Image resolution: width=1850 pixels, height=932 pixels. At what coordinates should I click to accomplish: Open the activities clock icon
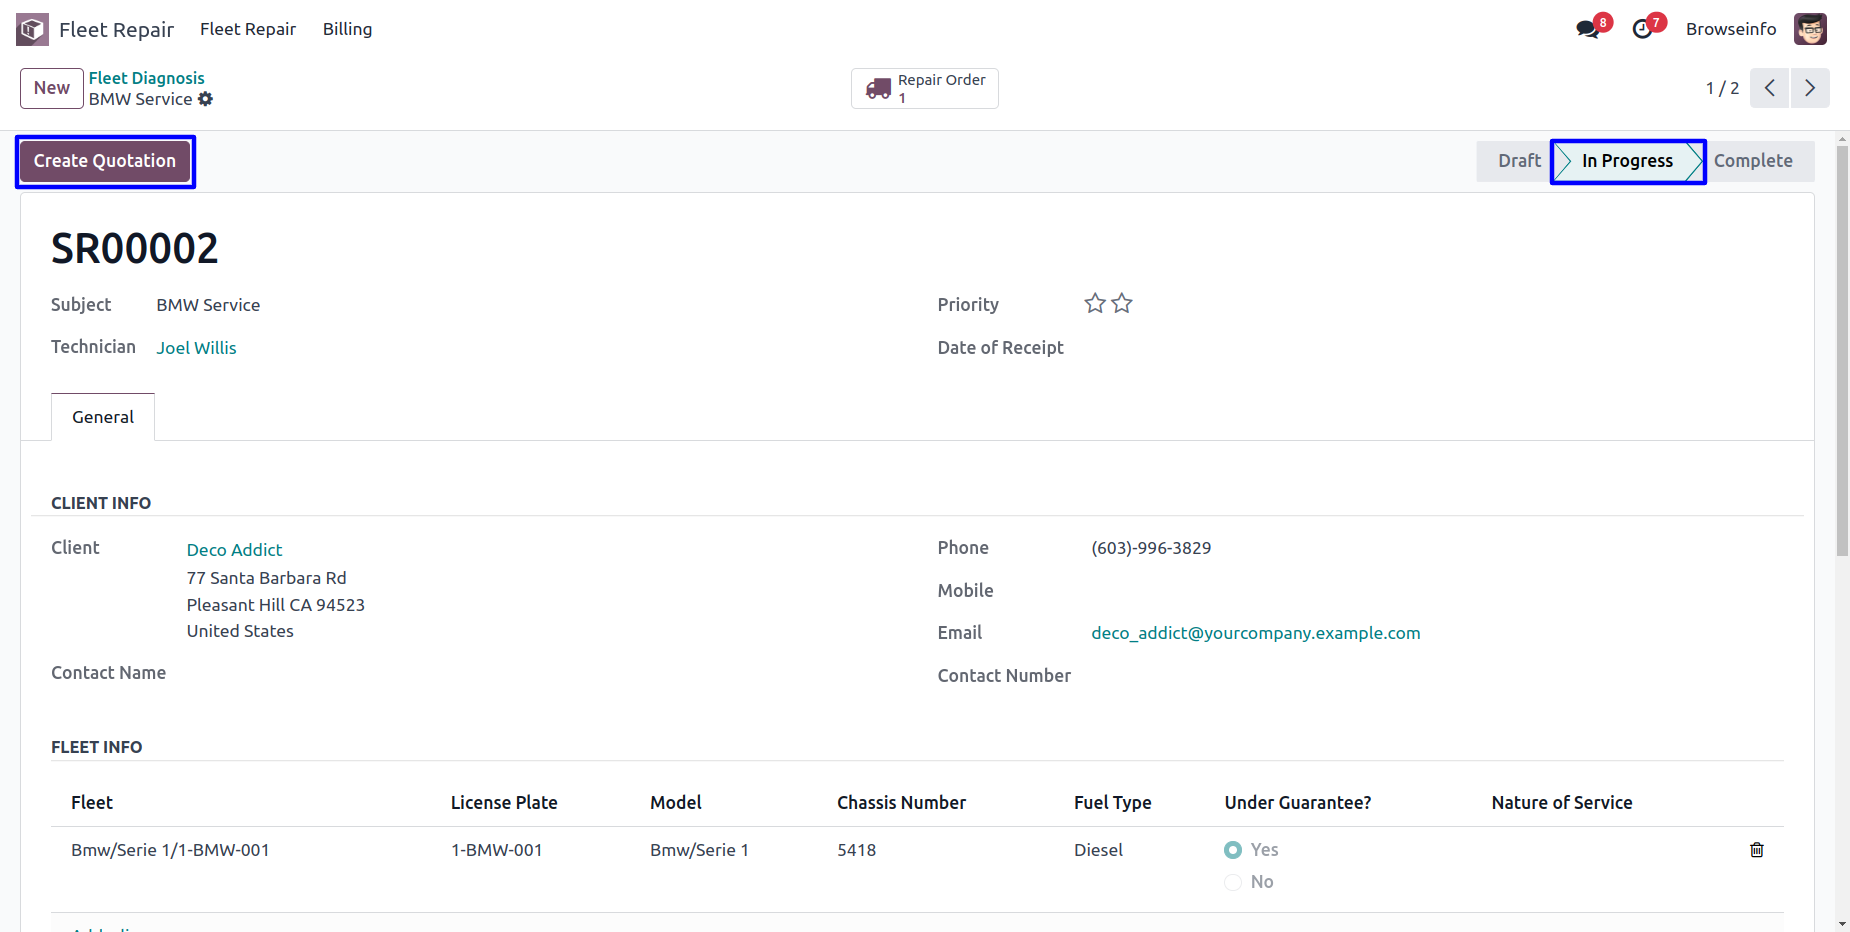[x=1642, y=29]
